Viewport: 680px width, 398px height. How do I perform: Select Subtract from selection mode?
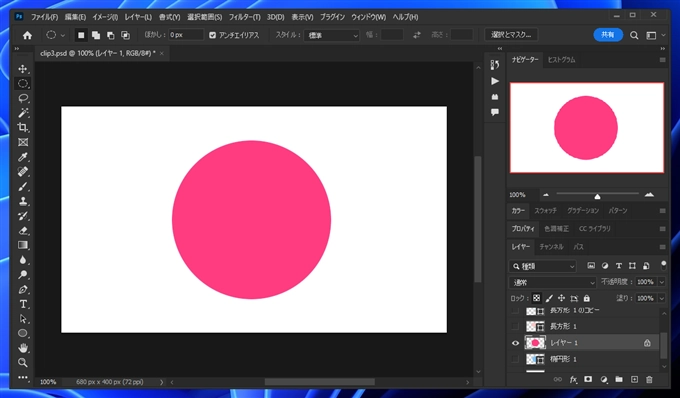(x=111, y=35)
